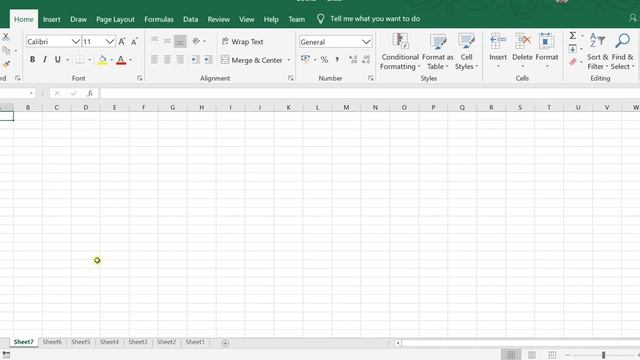Toggle Bold formatting
This screenshot has width=640, height=360.
point(32,60)
